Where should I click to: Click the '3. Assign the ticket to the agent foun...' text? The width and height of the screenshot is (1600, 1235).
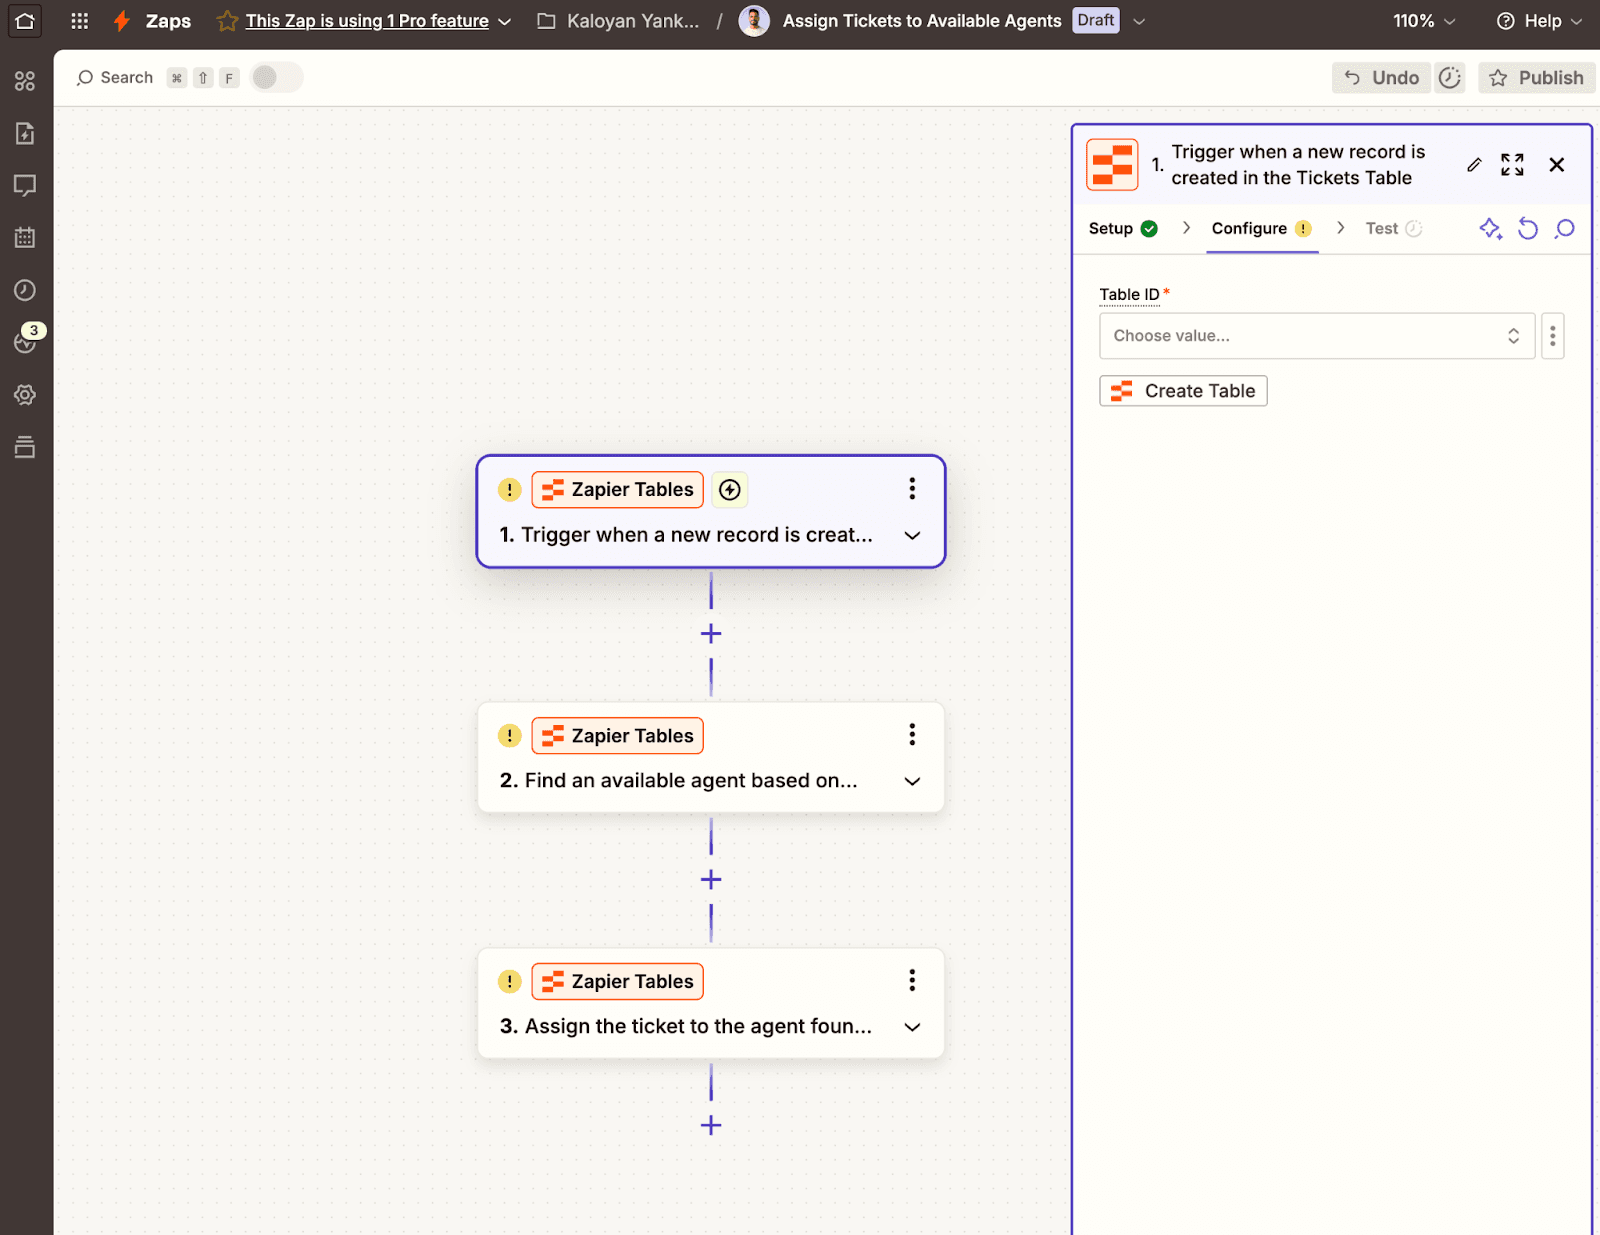click(686, 1027)
